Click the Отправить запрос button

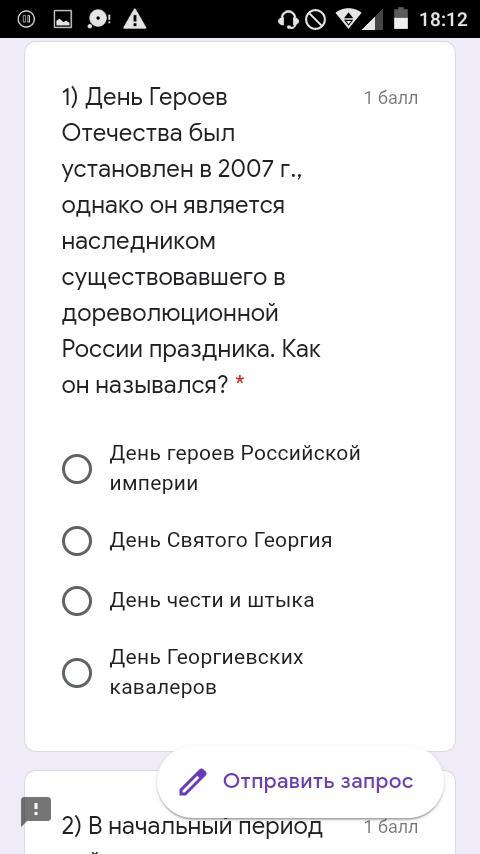pyautogui.click(x=300, y=782)
